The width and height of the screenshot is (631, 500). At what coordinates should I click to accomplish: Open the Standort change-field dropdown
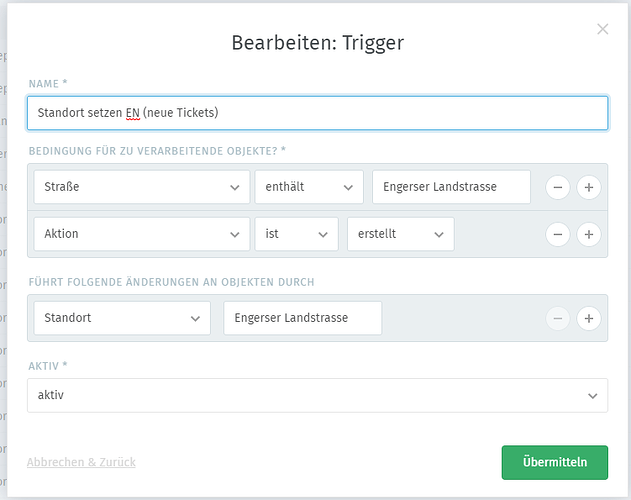click(122, 318)
